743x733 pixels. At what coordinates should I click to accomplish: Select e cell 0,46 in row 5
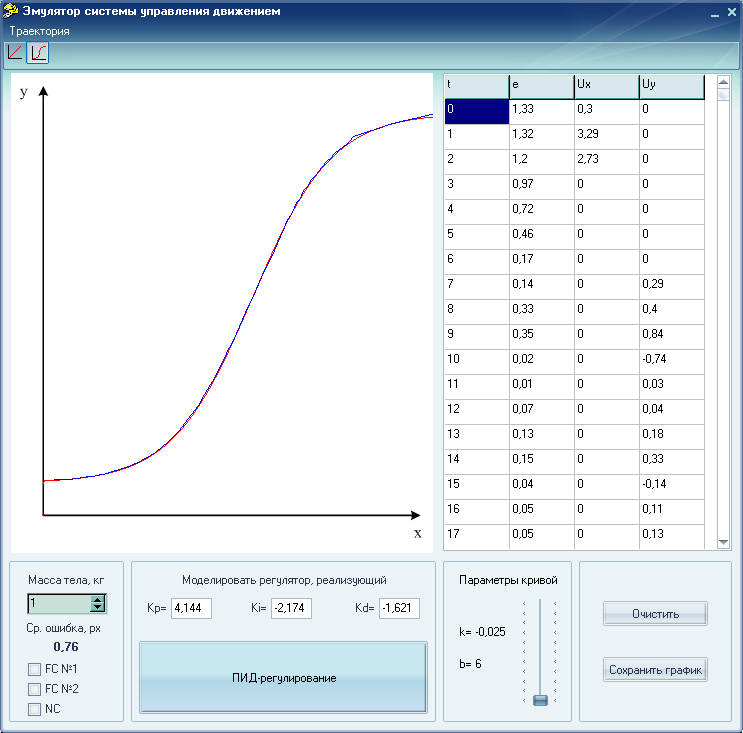(542, 237)
